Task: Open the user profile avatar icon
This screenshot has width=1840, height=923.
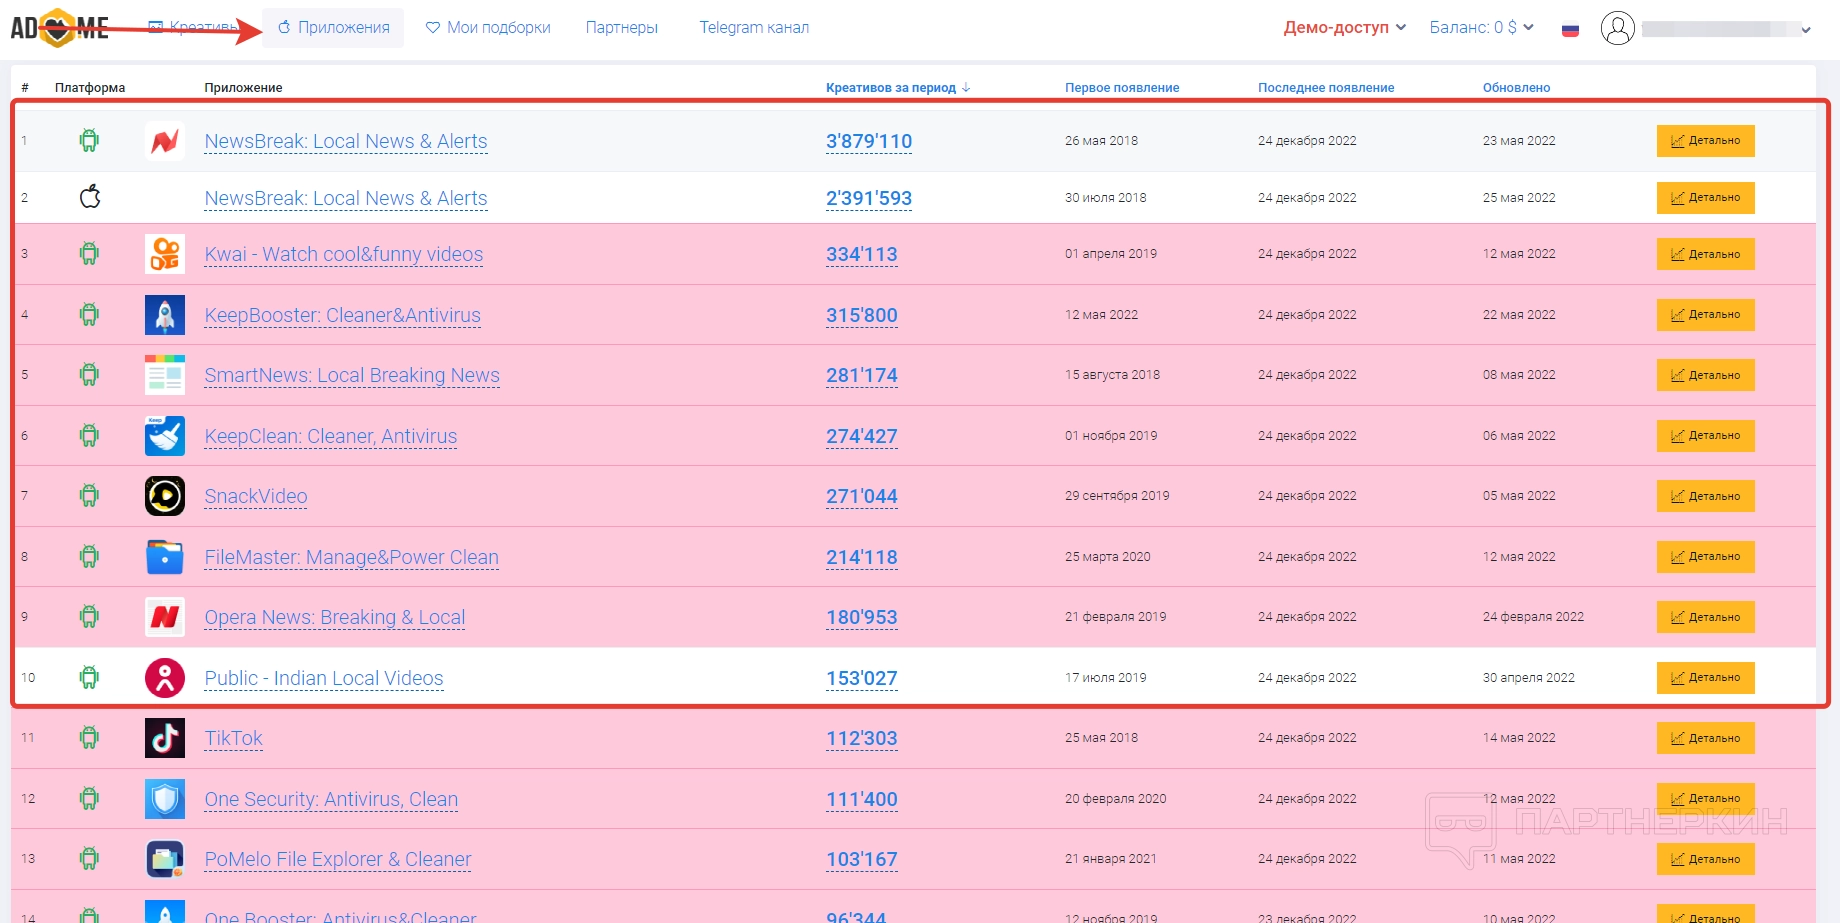Action: [1617, 28]
